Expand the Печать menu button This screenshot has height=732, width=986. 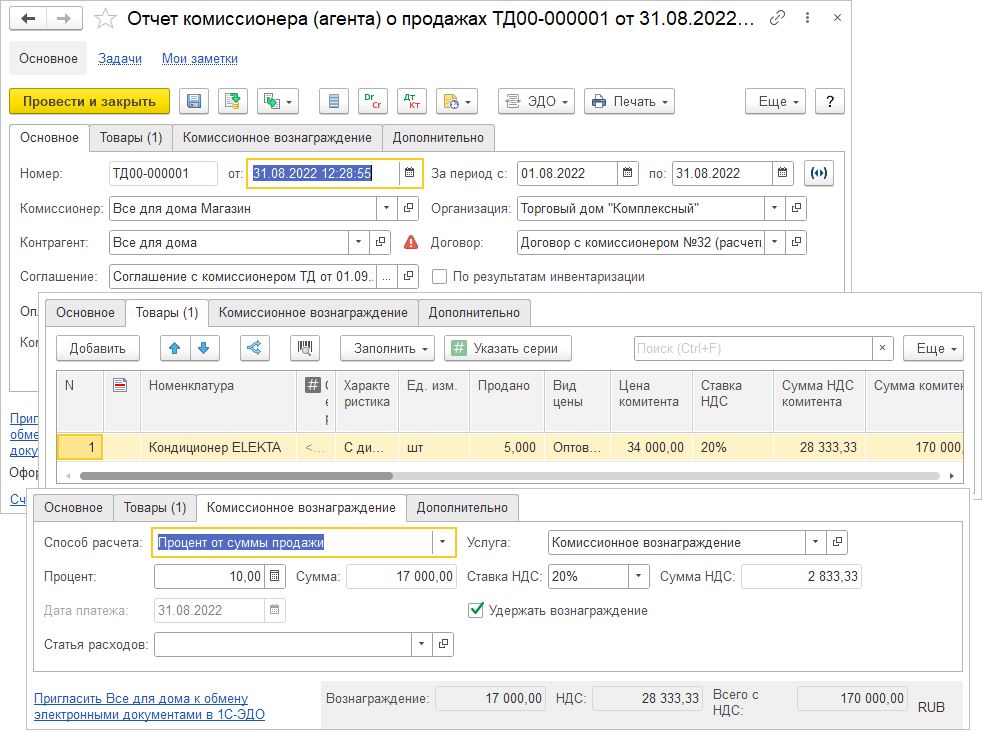pos(629,101)
